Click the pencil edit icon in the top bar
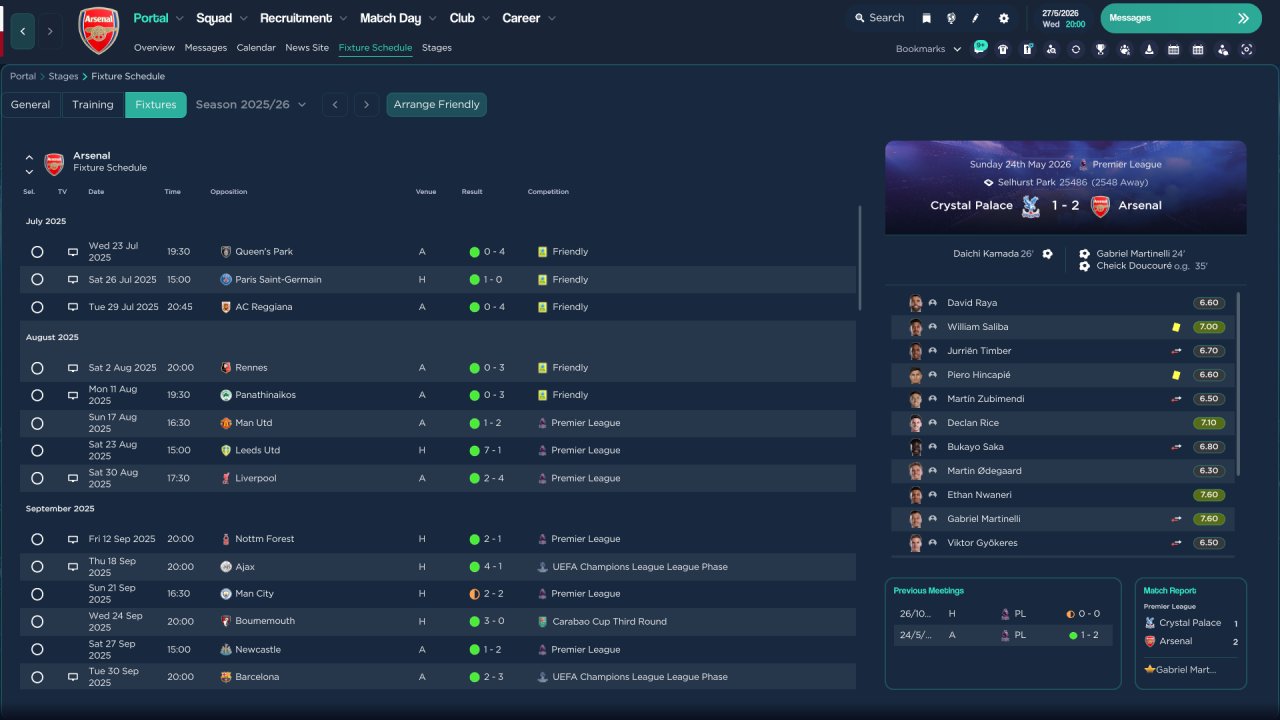Screen dimensions: 1280x720 pos(976,18)
